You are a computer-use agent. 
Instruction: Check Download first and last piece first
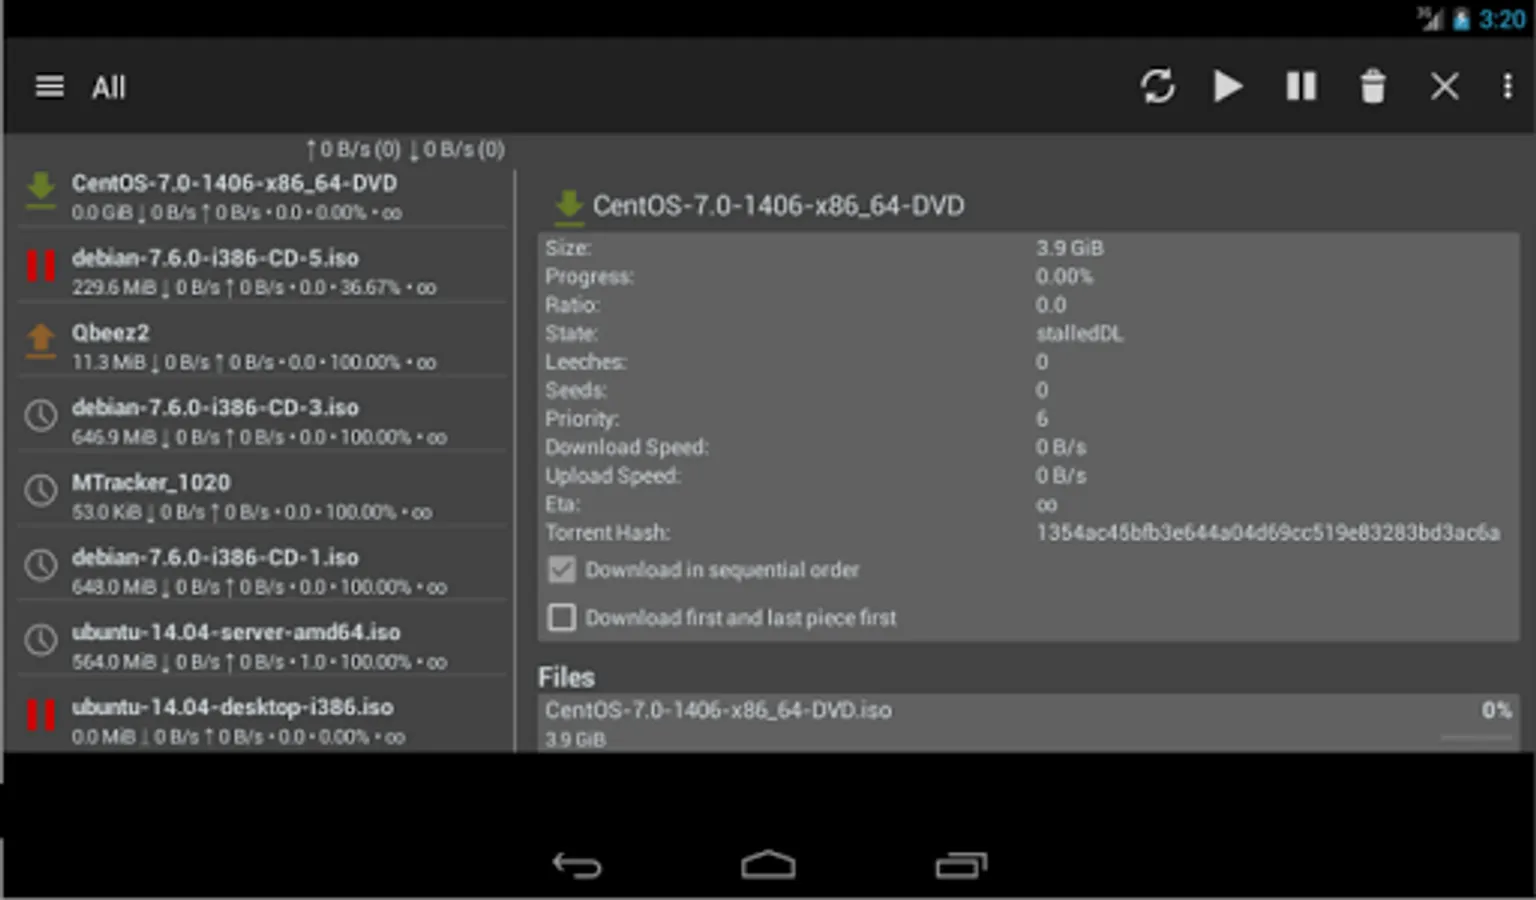pos(562,618)
